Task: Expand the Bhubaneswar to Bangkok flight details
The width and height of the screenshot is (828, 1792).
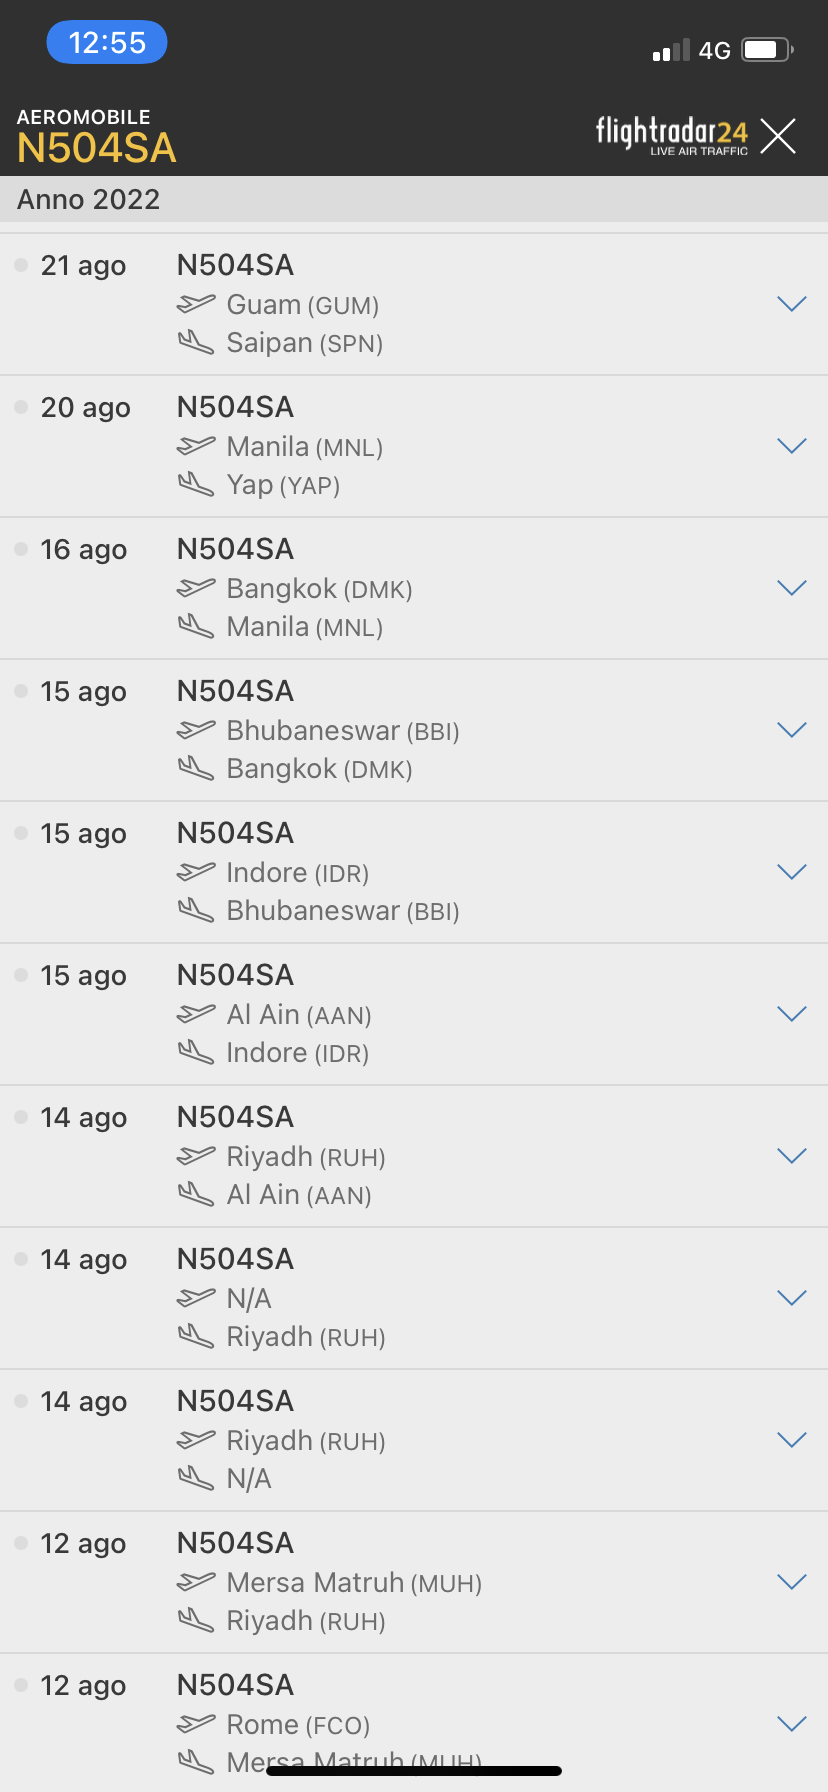Action: (791, 730)
